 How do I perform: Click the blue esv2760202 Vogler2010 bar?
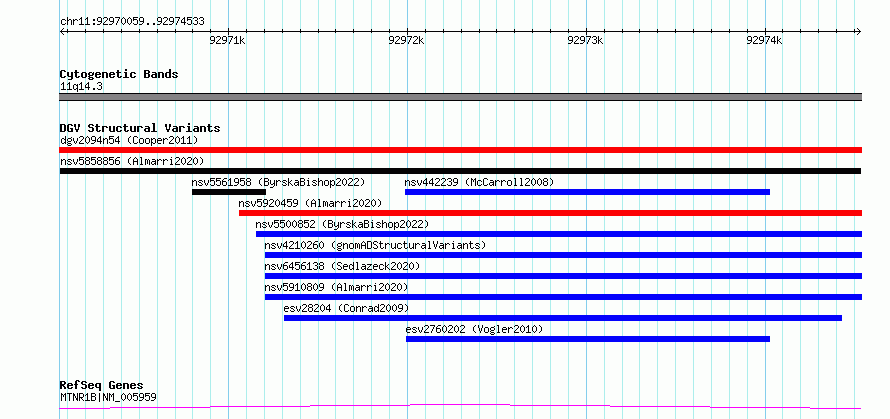click(x=588, y=339)
